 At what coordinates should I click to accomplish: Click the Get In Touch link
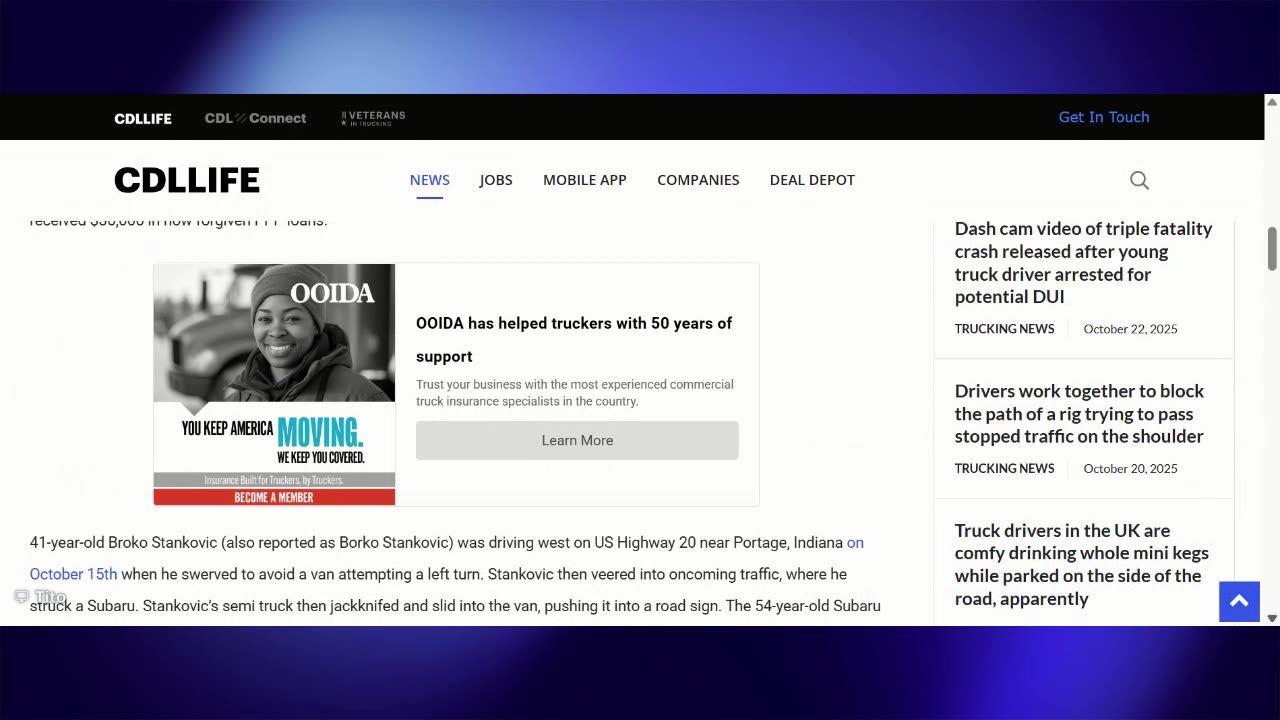coord(1104,117)
